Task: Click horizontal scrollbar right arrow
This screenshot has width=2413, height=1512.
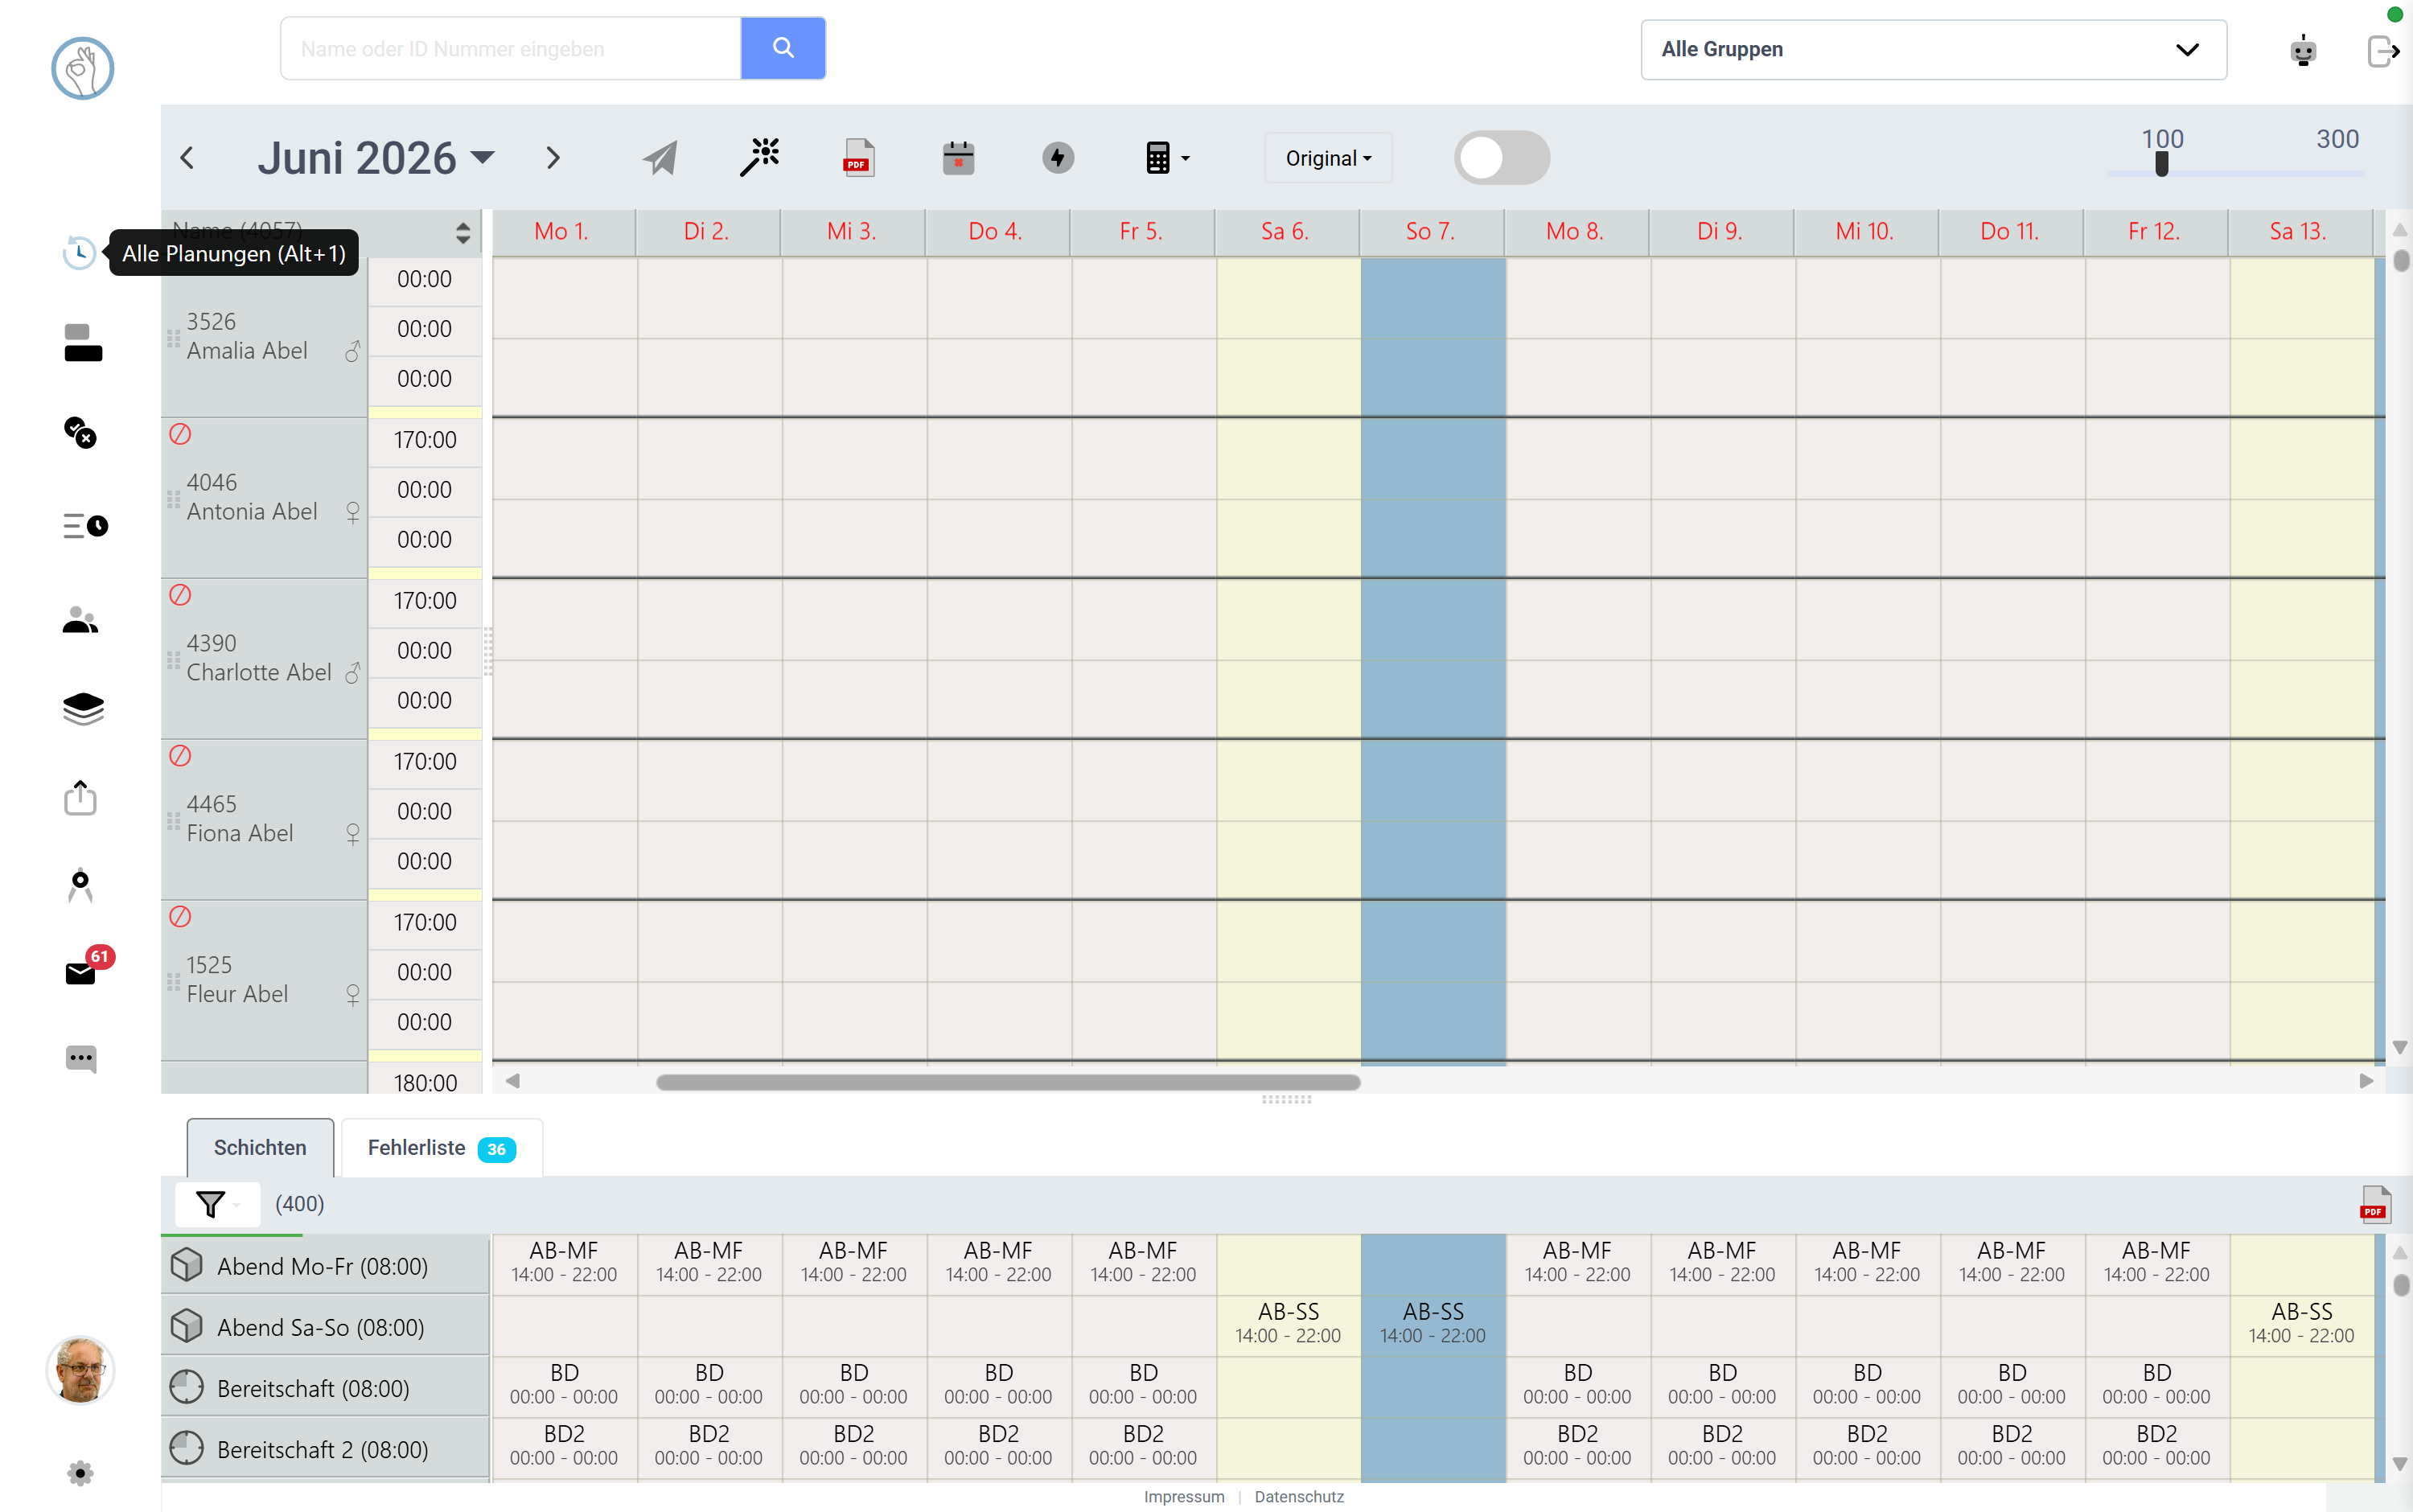Action: click(x=2366, y=1081)
